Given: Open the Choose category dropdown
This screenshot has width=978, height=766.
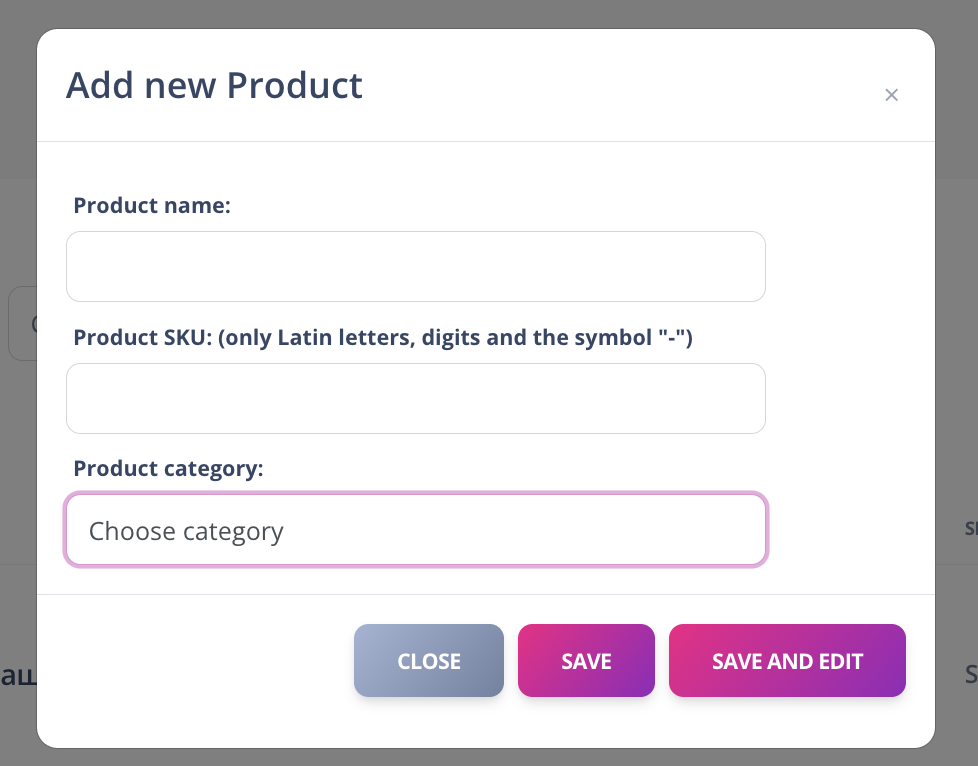Looking at the screenshot, I should pyautogui.click(x=415, y=530).
